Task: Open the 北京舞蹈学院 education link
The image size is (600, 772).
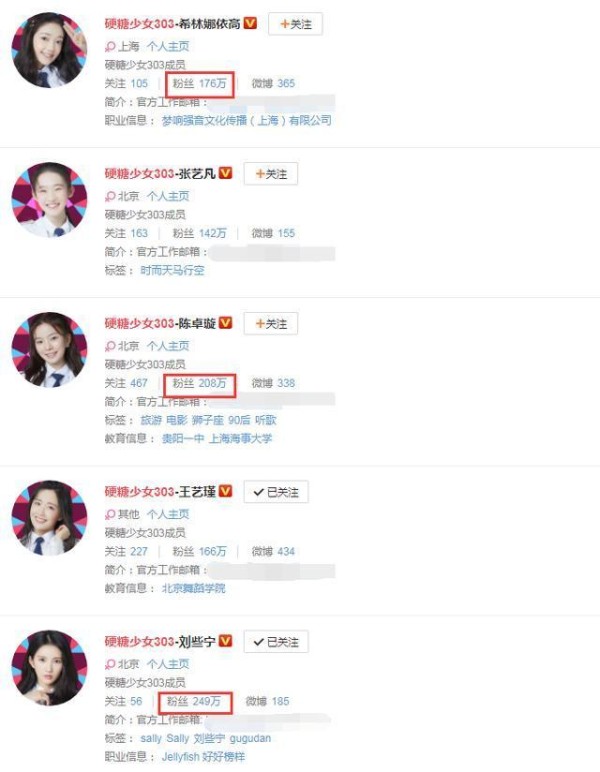Action: tap(193, 588)
